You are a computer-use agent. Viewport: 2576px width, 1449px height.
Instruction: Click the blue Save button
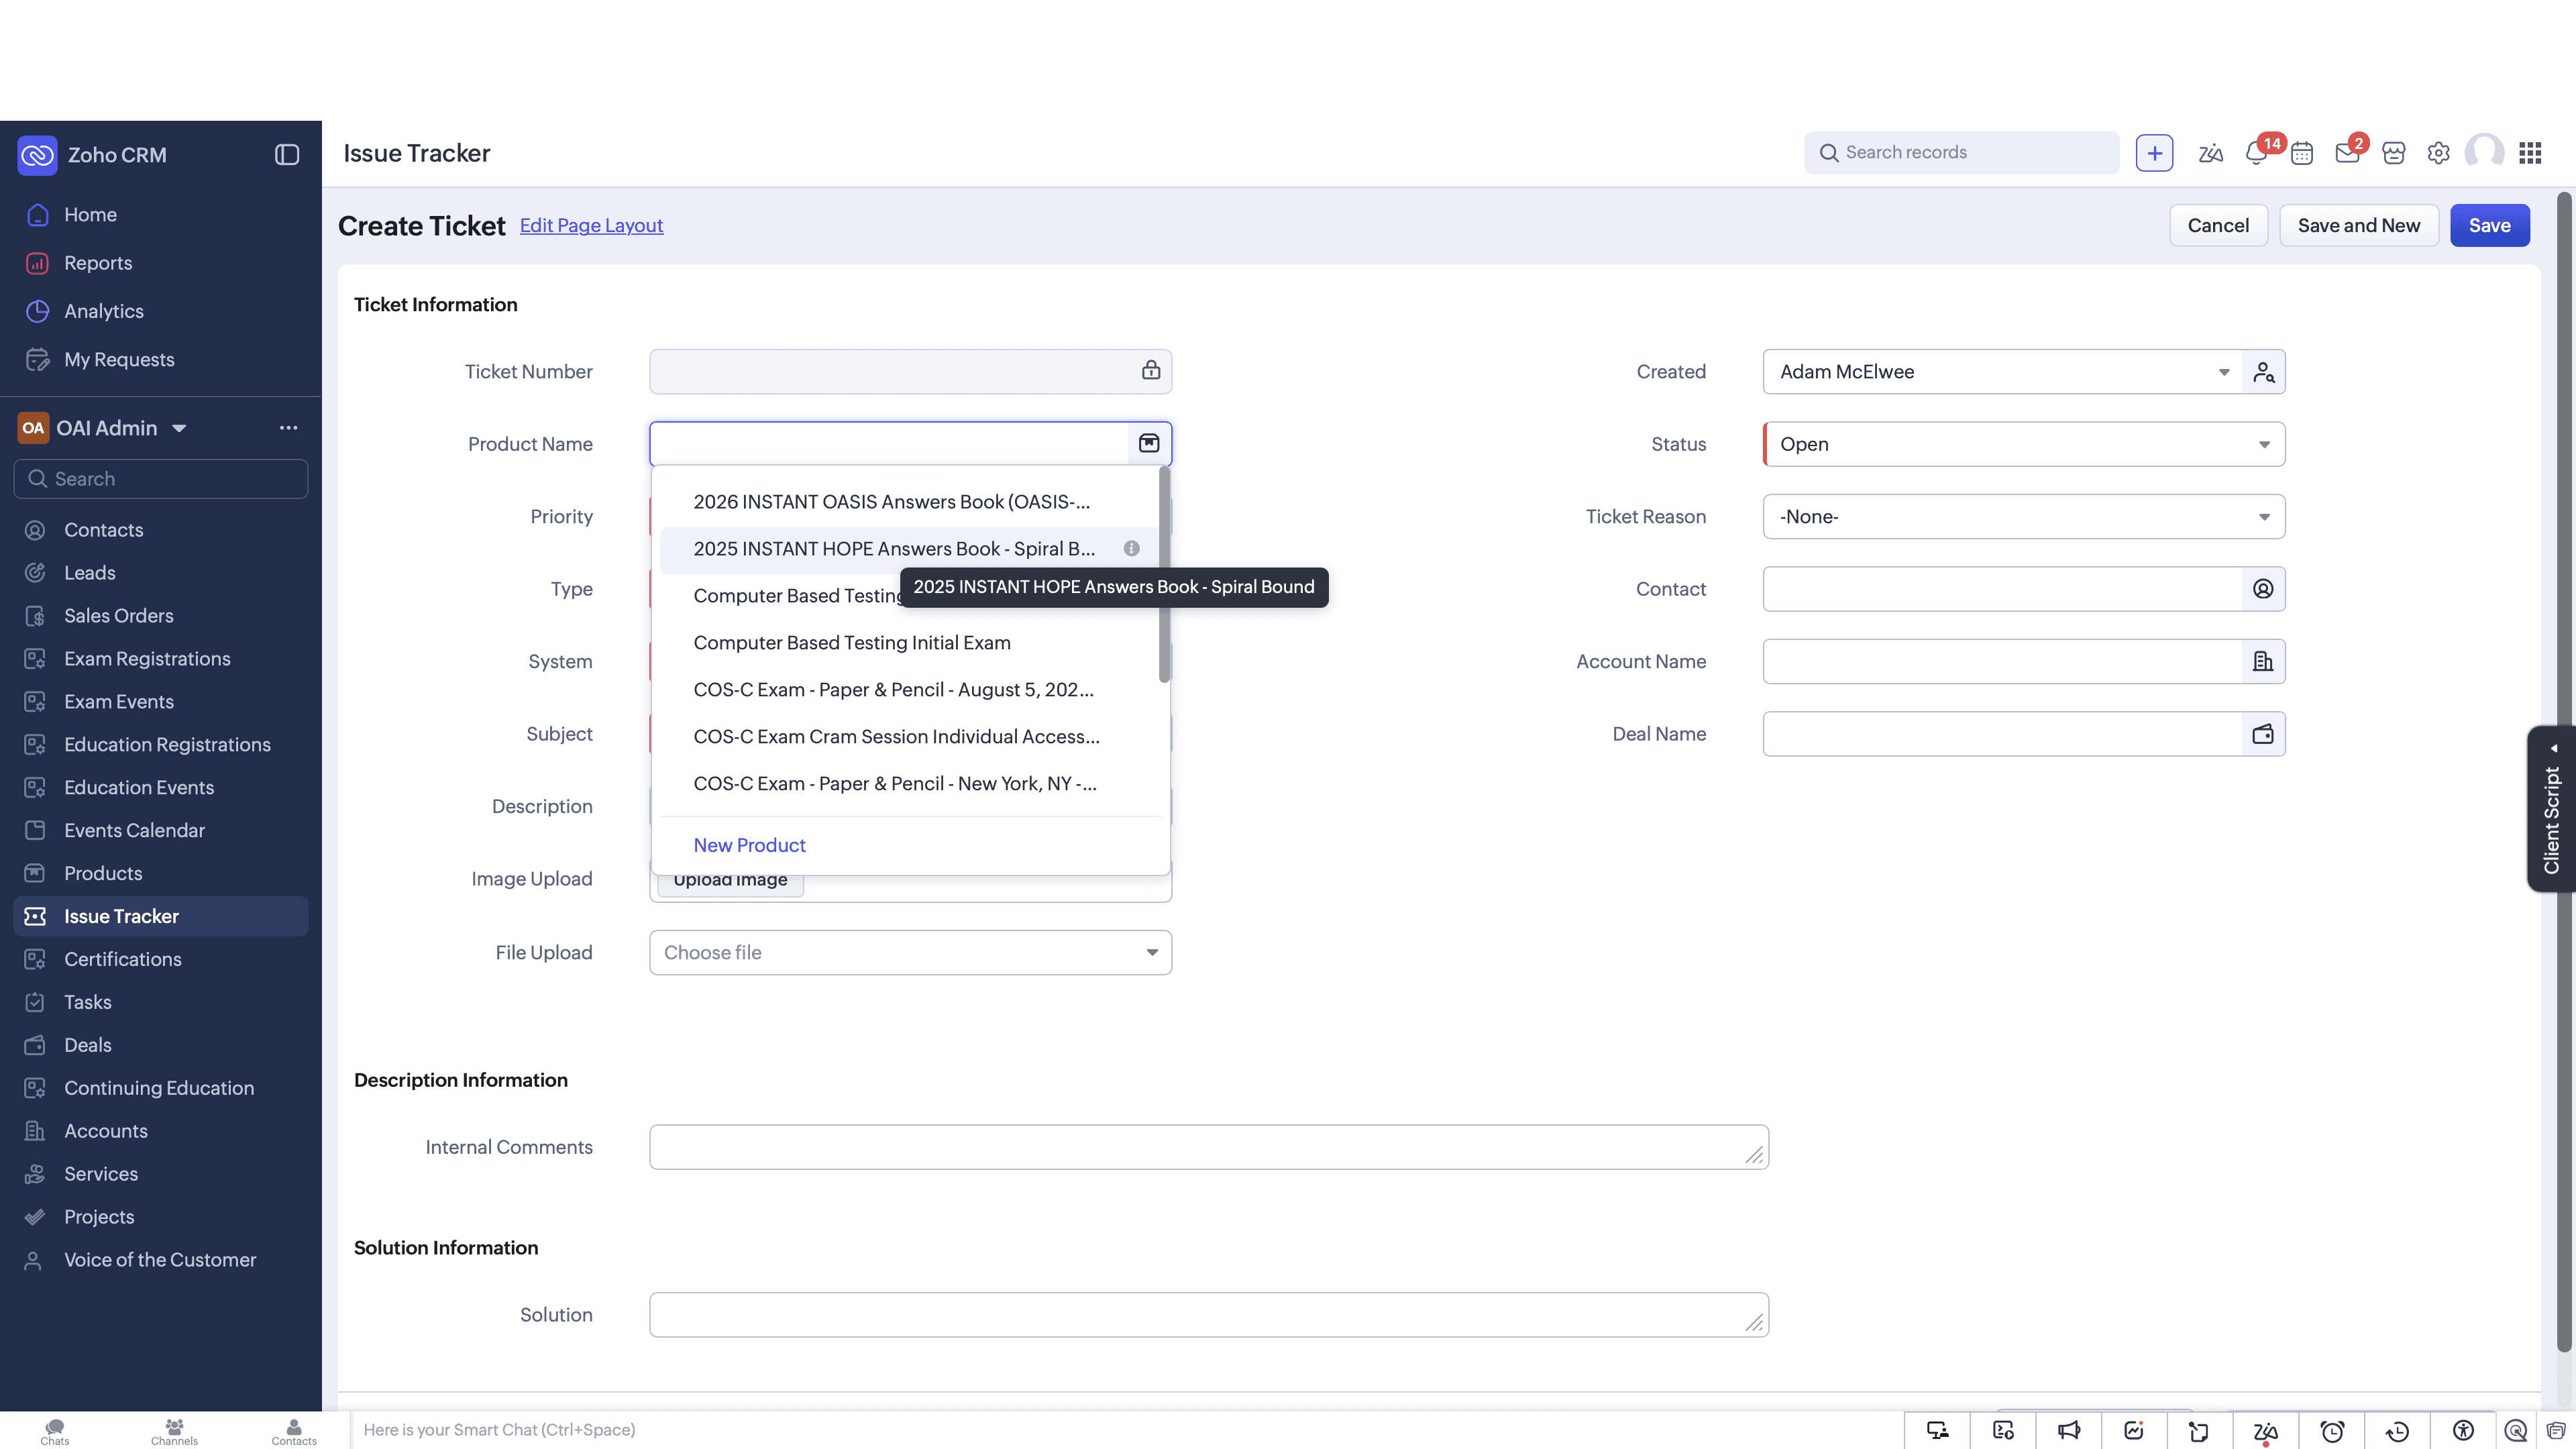tap(2489, 225)
